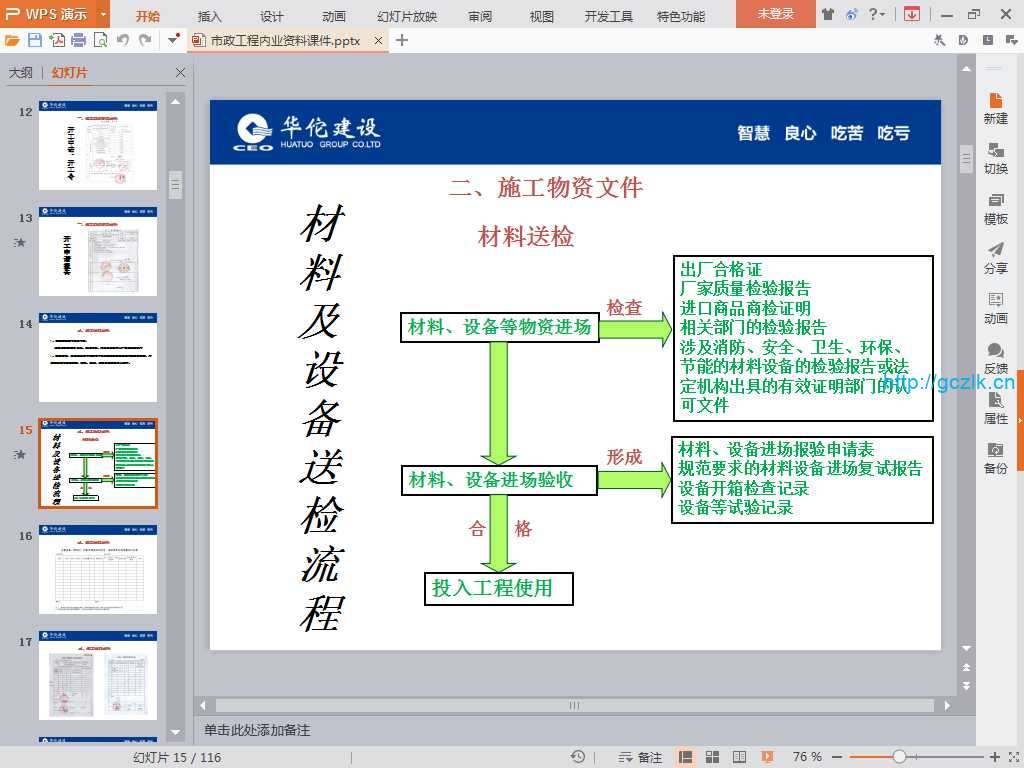This screenshot has width=1024, height=768.
Task: Open the 插入 ribbon tab
Action: 210,16
